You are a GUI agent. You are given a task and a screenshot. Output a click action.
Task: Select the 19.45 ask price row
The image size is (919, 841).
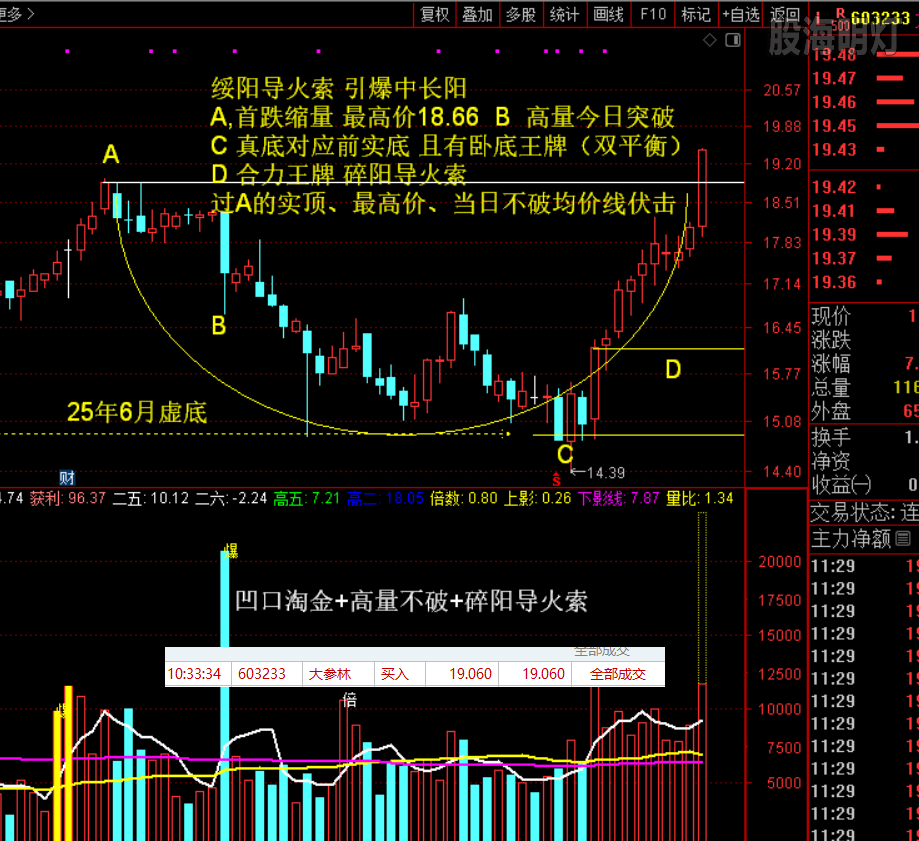[864, 125]
